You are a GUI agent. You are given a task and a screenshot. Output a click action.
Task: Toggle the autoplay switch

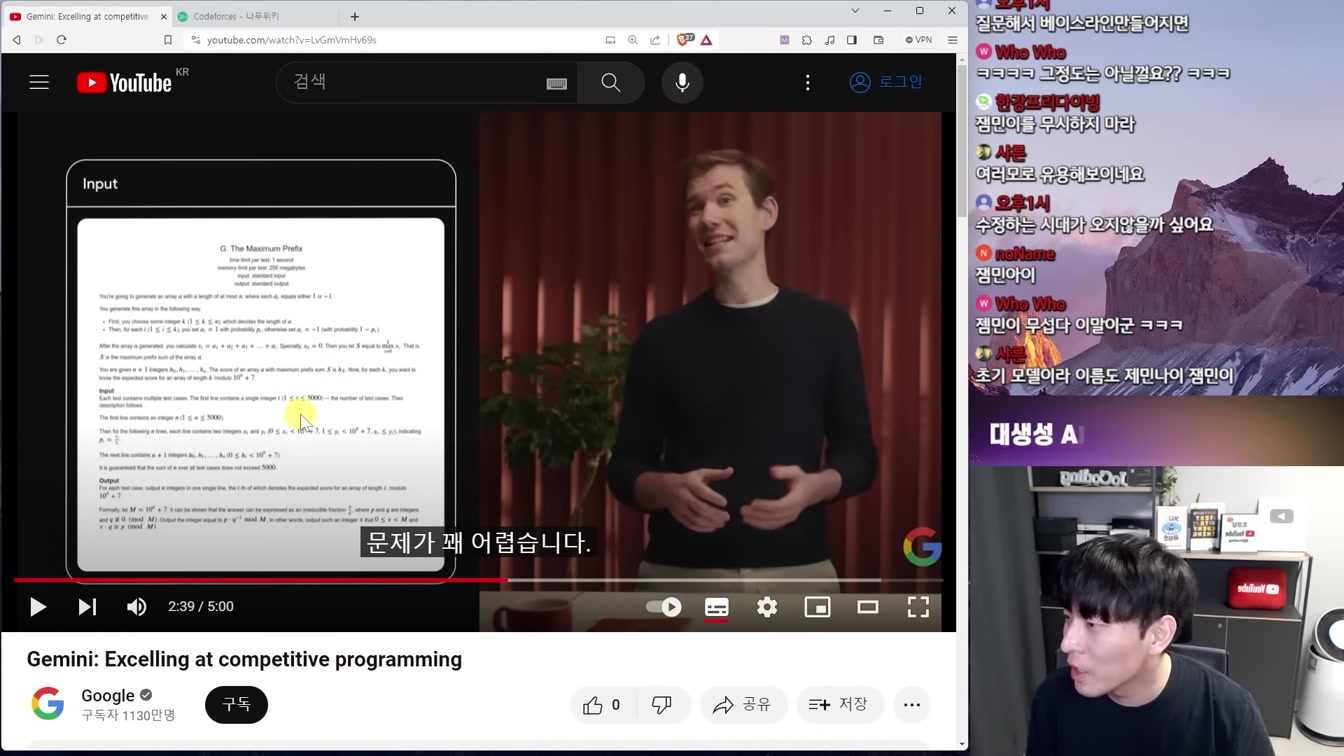point(664,607)
